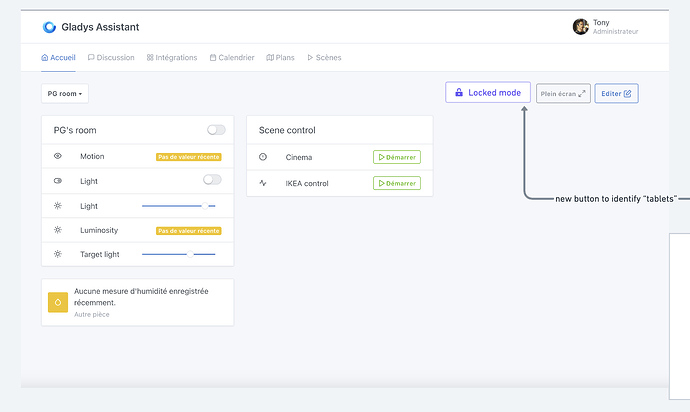Click the Gladys Assistant logo icon
690x412 pixels.
click(50, 27)
